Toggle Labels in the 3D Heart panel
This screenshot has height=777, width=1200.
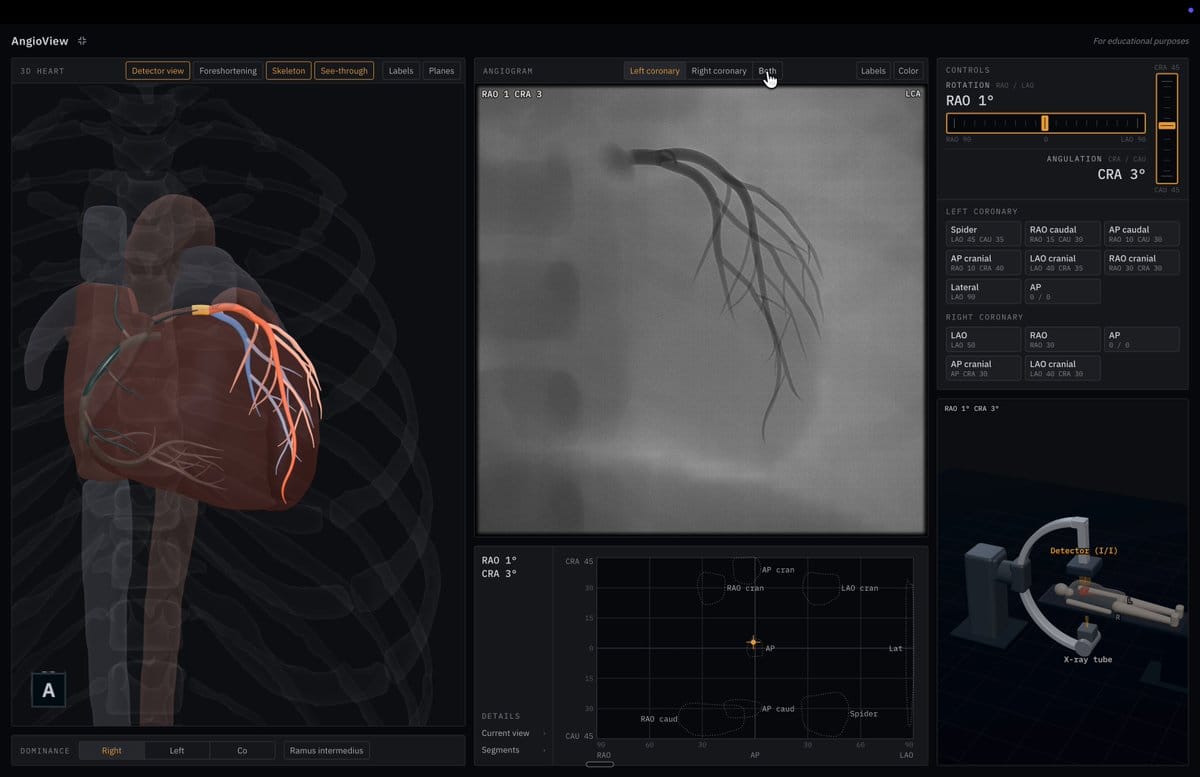[x=401, y=71]
